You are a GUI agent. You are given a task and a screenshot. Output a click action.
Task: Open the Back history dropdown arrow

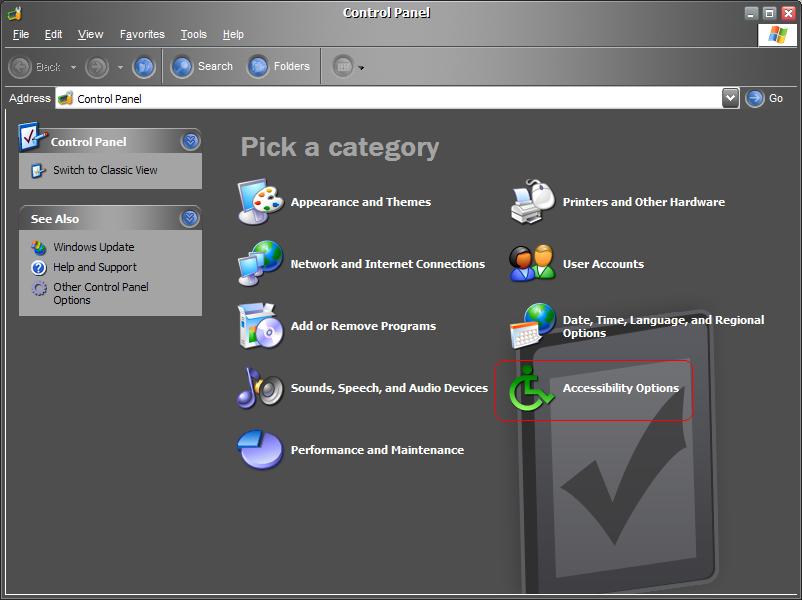(73, 67)
